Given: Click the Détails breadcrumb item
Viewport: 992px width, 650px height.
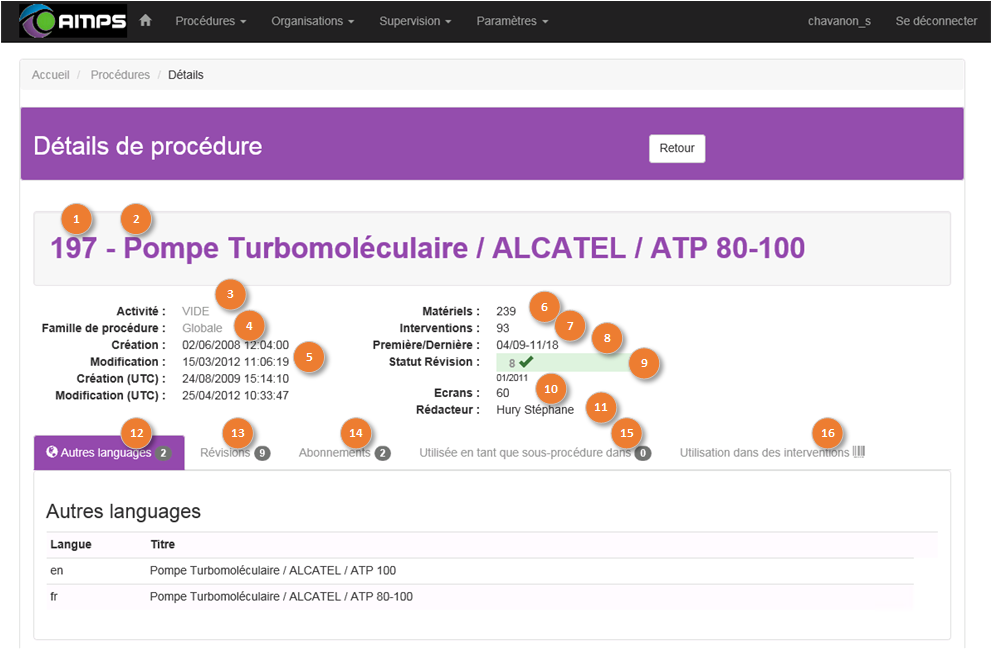Looking at the screenshot, I should pos(185,75).
